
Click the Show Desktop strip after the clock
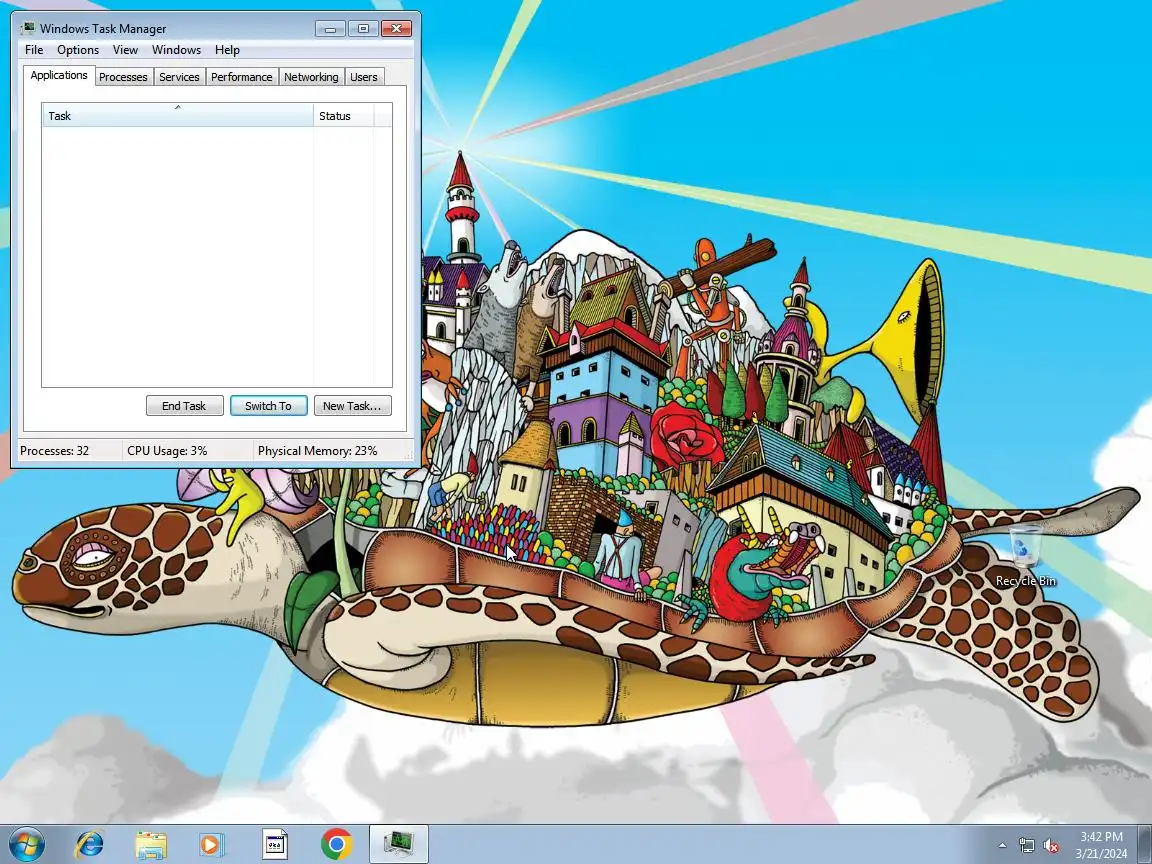(1145, 845)
